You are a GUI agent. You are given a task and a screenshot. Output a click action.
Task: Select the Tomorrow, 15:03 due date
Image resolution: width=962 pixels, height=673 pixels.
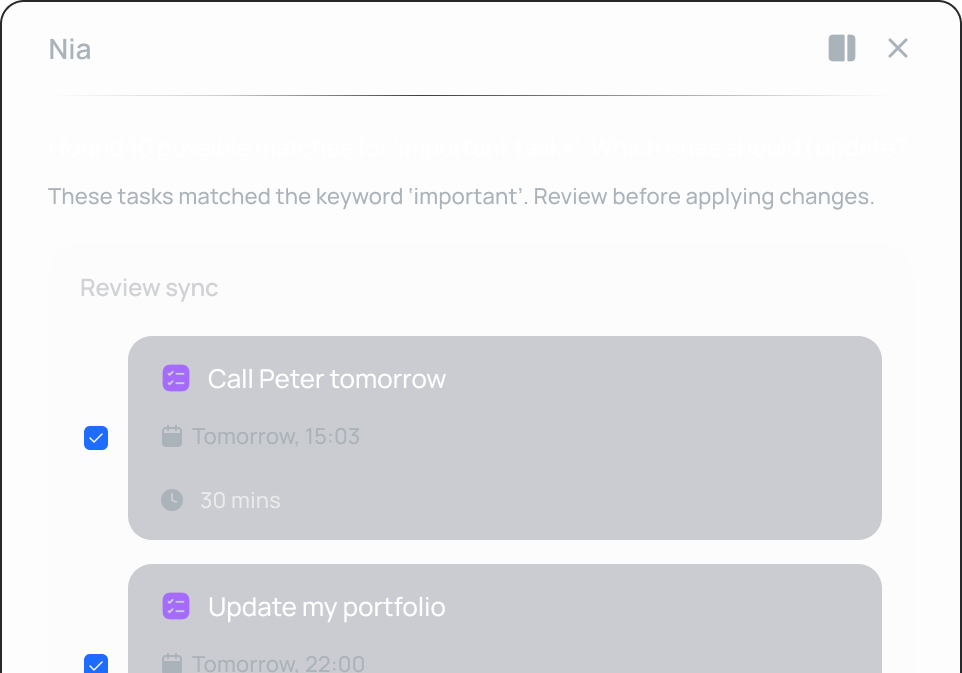coord(276,436)
